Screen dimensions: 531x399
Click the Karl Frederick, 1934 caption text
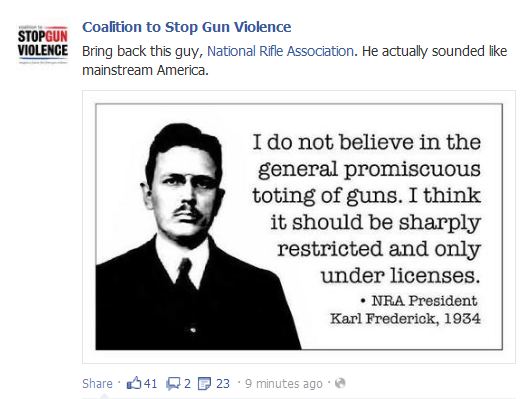coord(405,318)
